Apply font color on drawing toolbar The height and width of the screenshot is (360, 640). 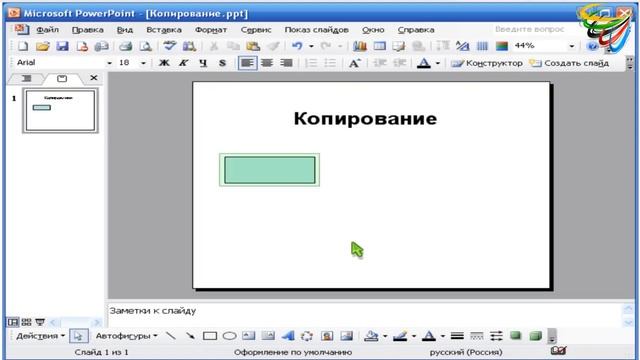pyautogui.click(x=429, y=336)
